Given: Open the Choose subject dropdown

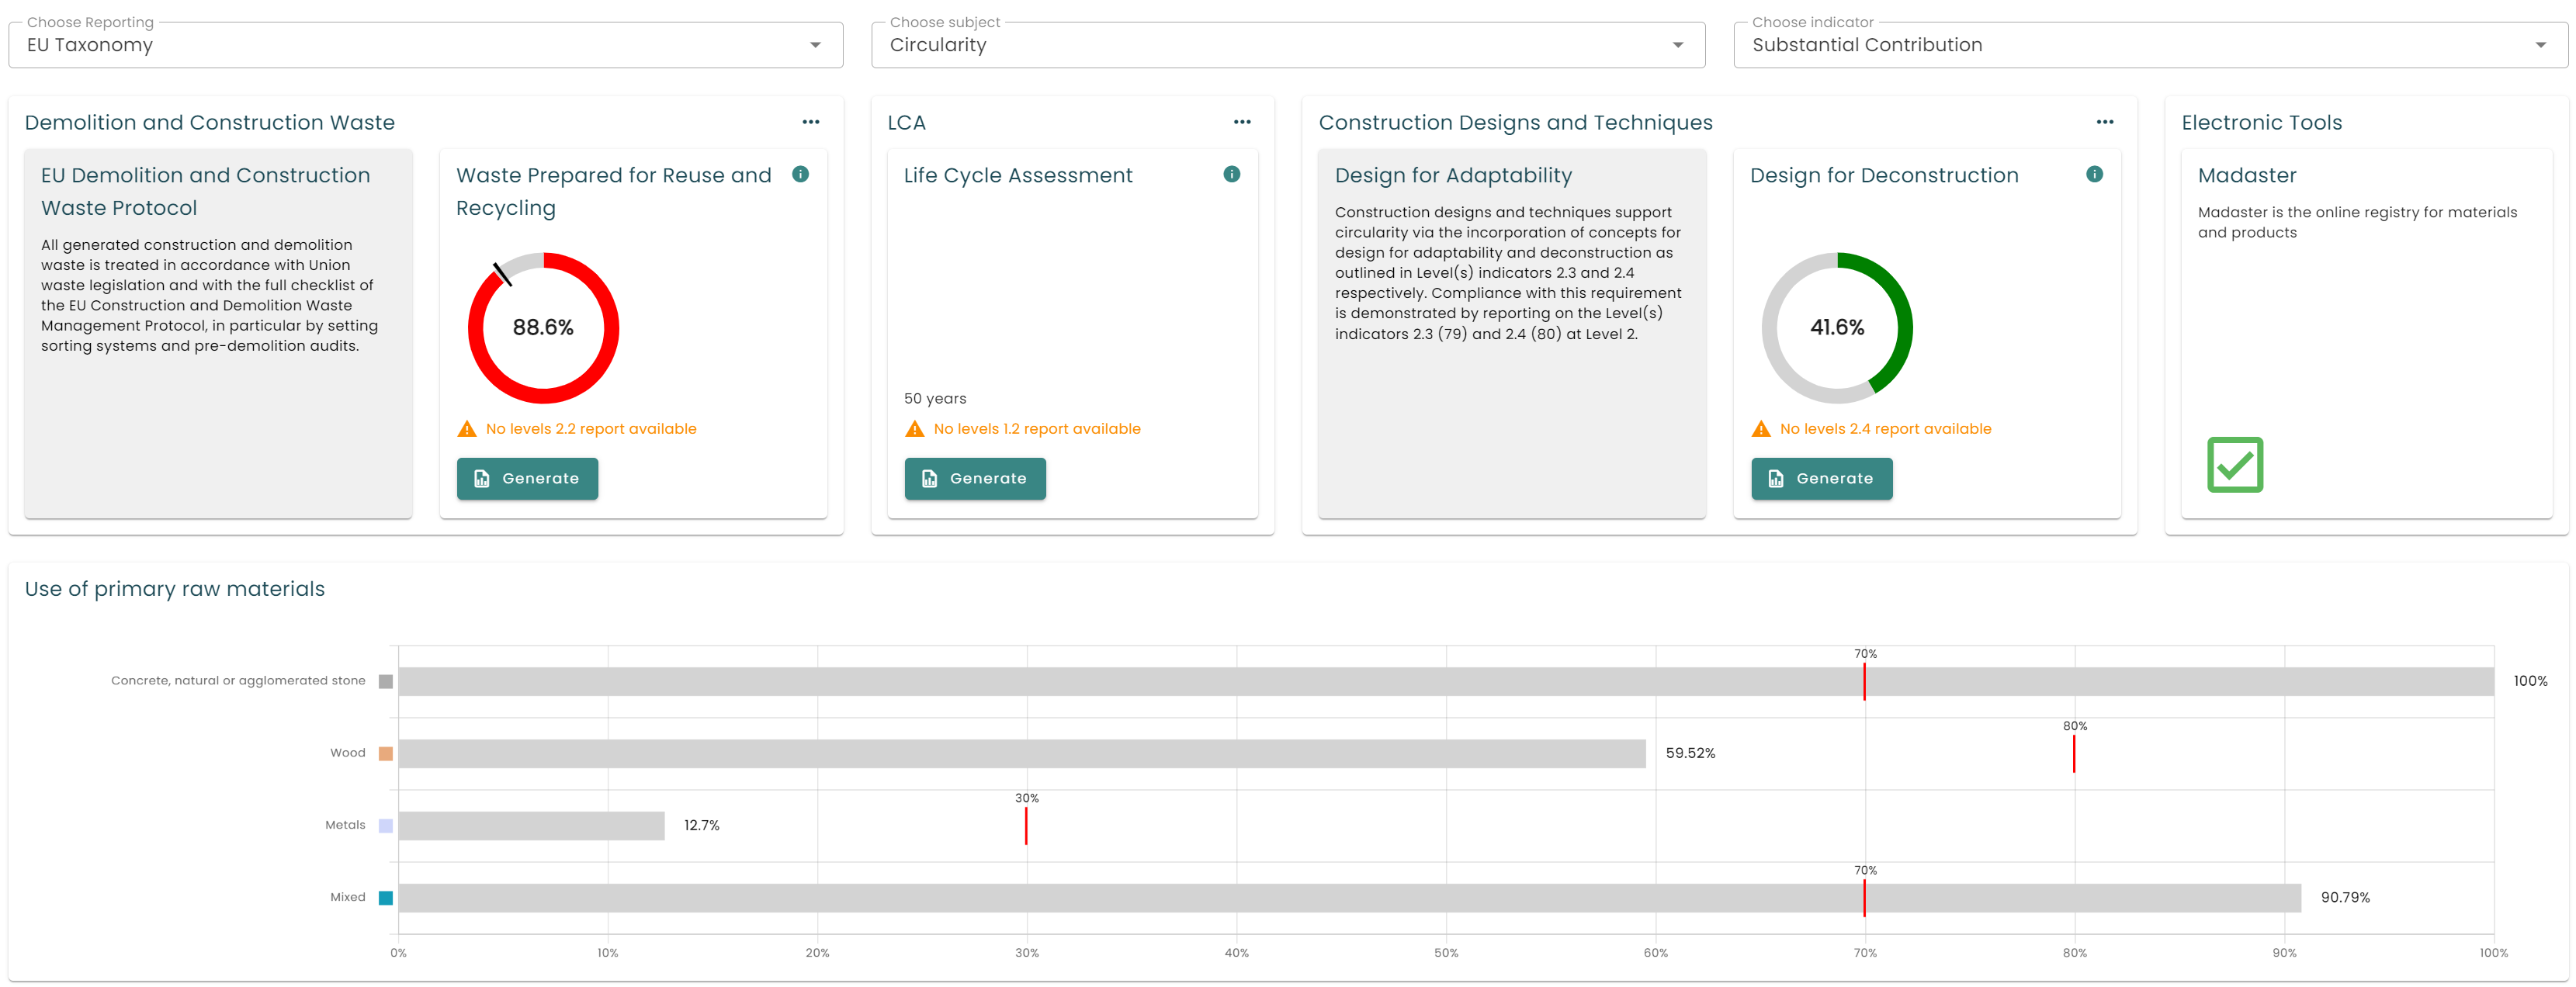Looking at the screenshot, I should [1287, 45].
